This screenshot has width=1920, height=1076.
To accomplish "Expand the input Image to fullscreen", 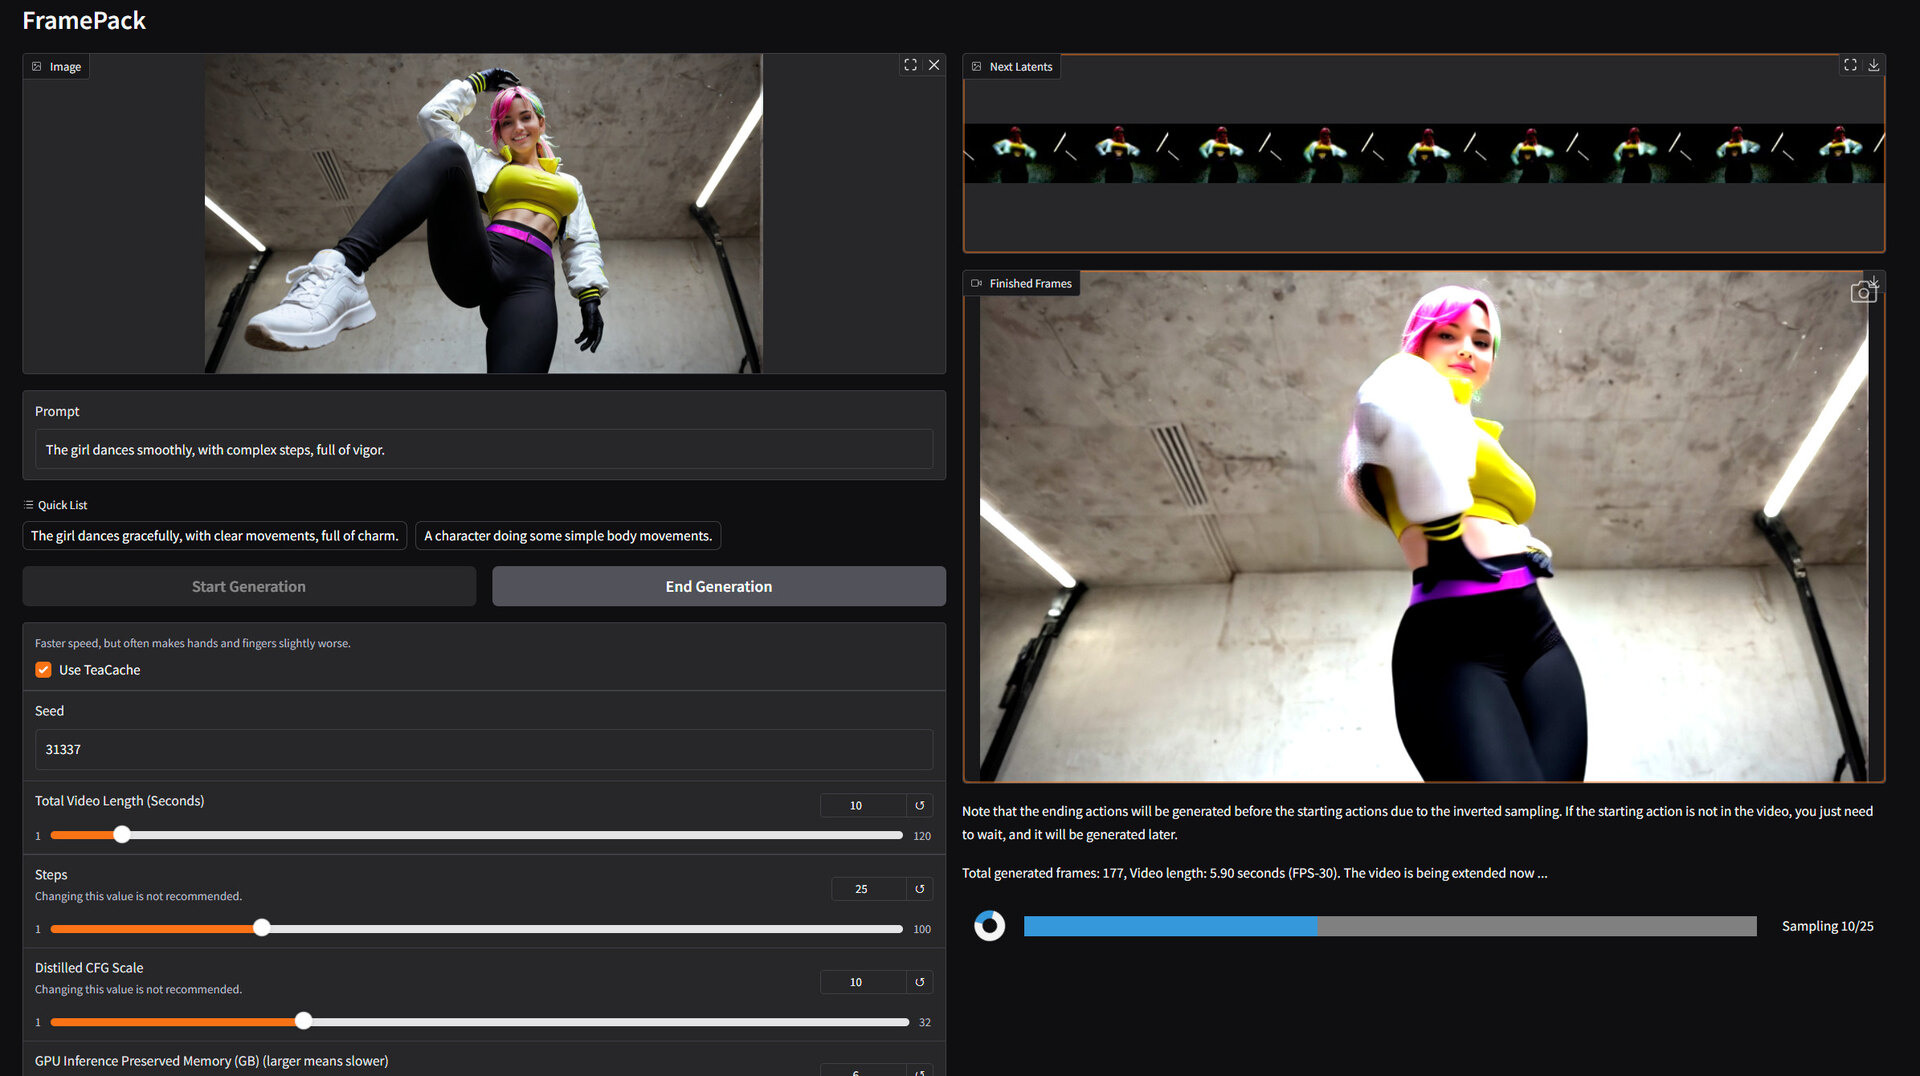I will click(x=910, y=65).
